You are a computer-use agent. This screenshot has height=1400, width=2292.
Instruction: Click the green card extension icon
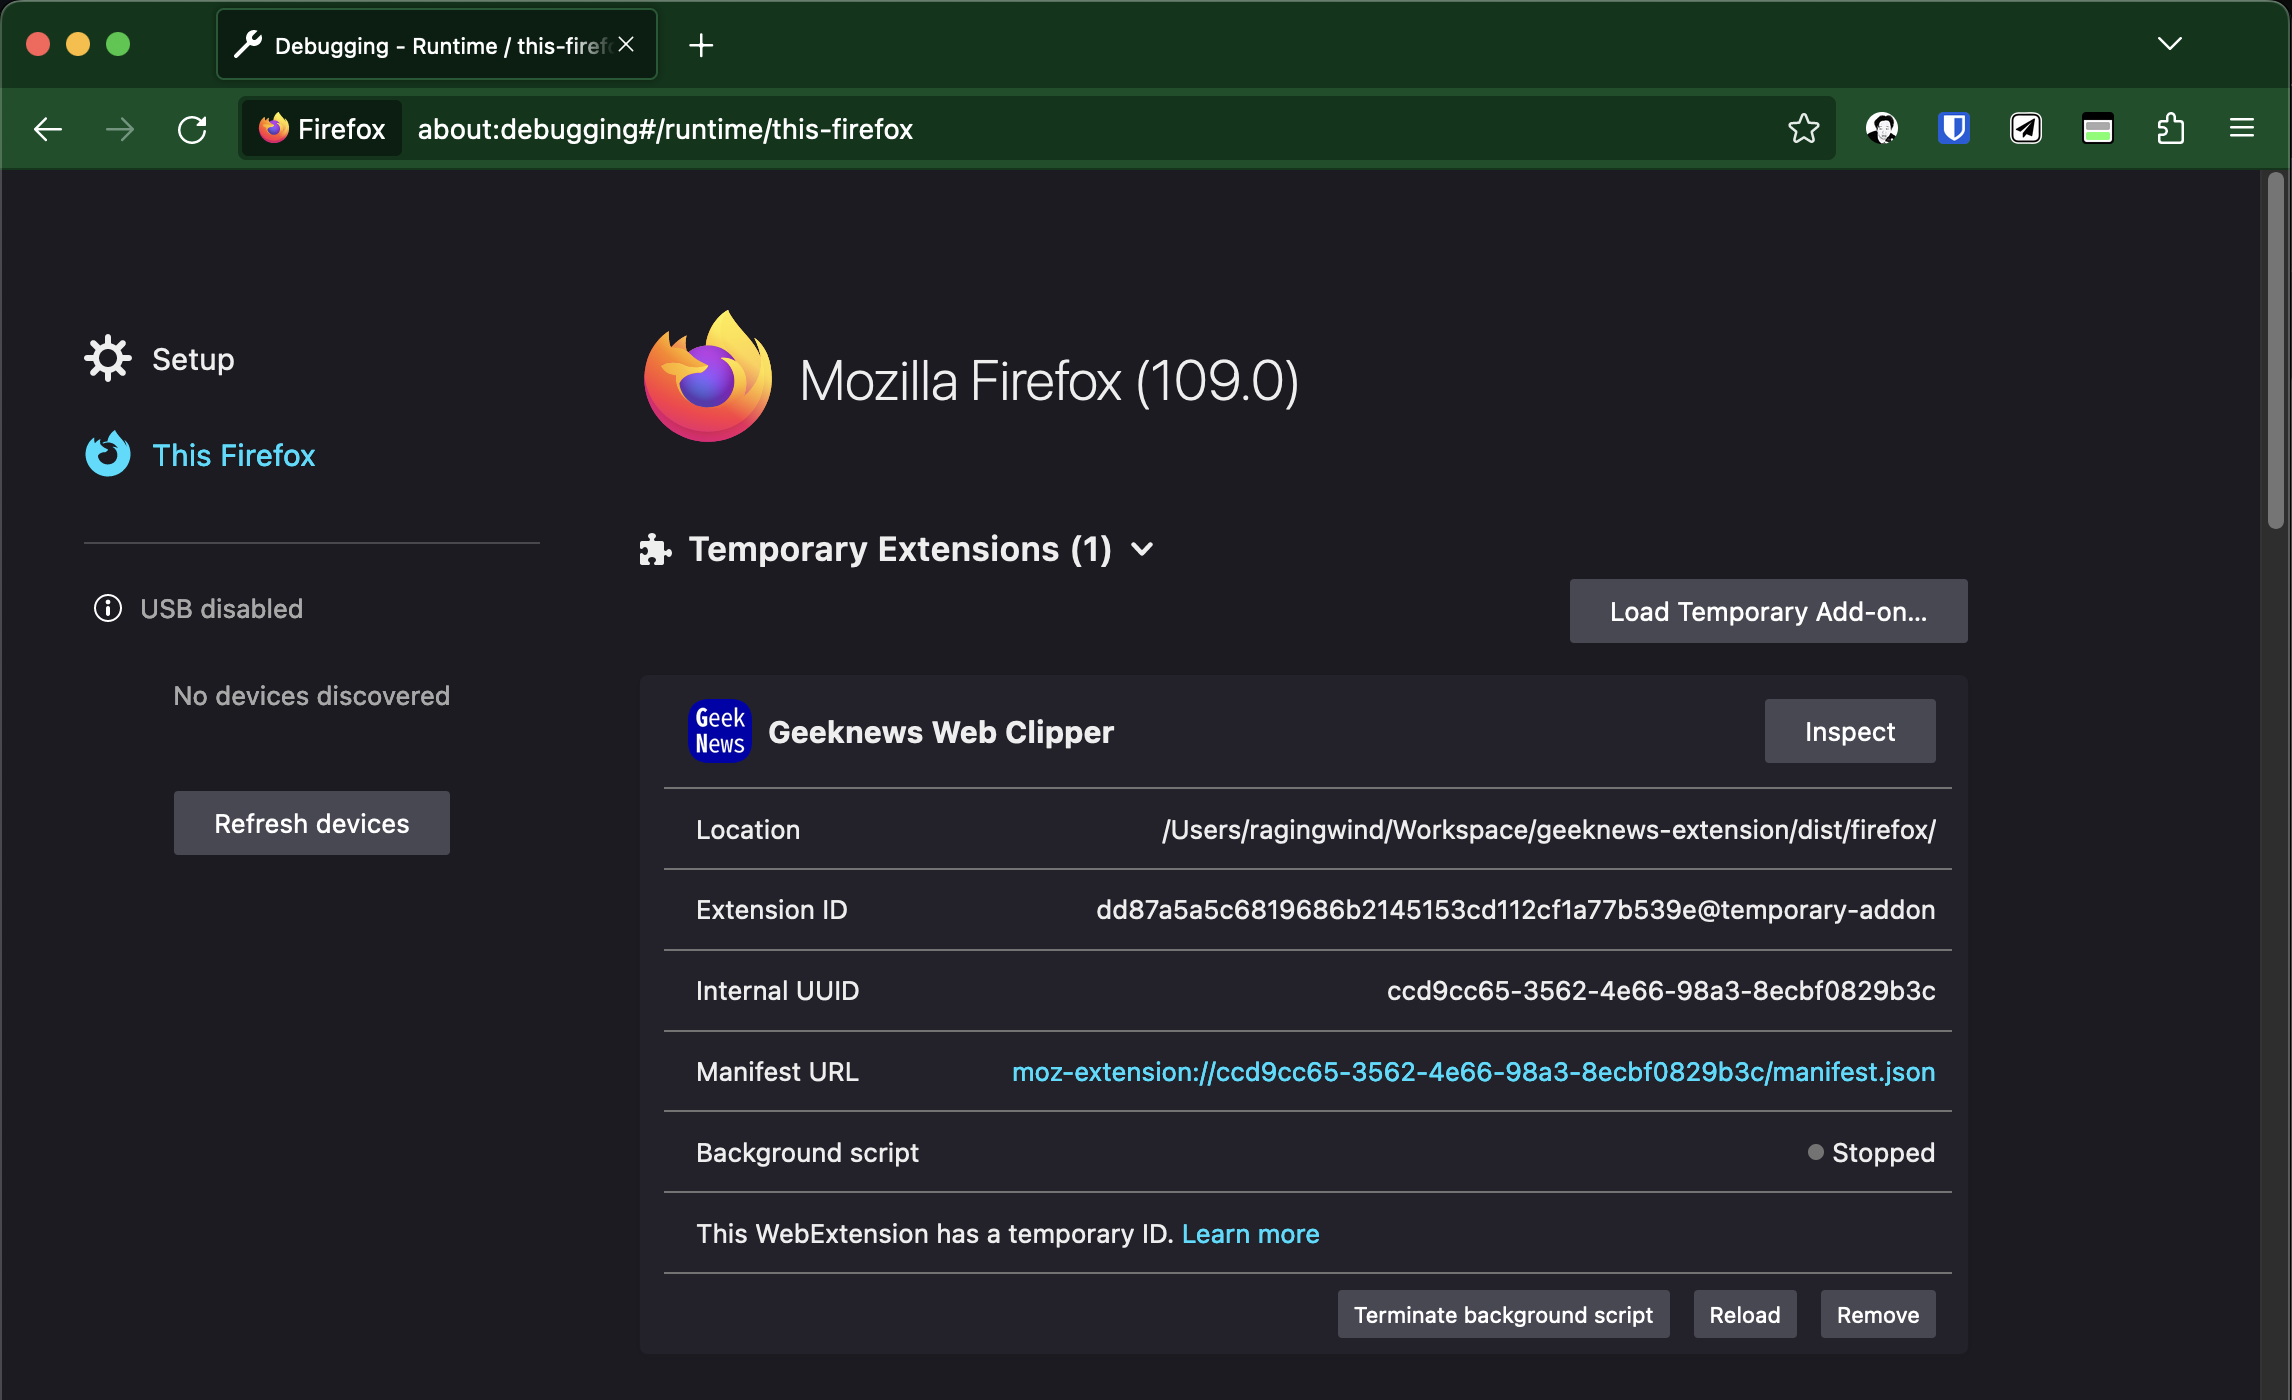[2097, 129]
